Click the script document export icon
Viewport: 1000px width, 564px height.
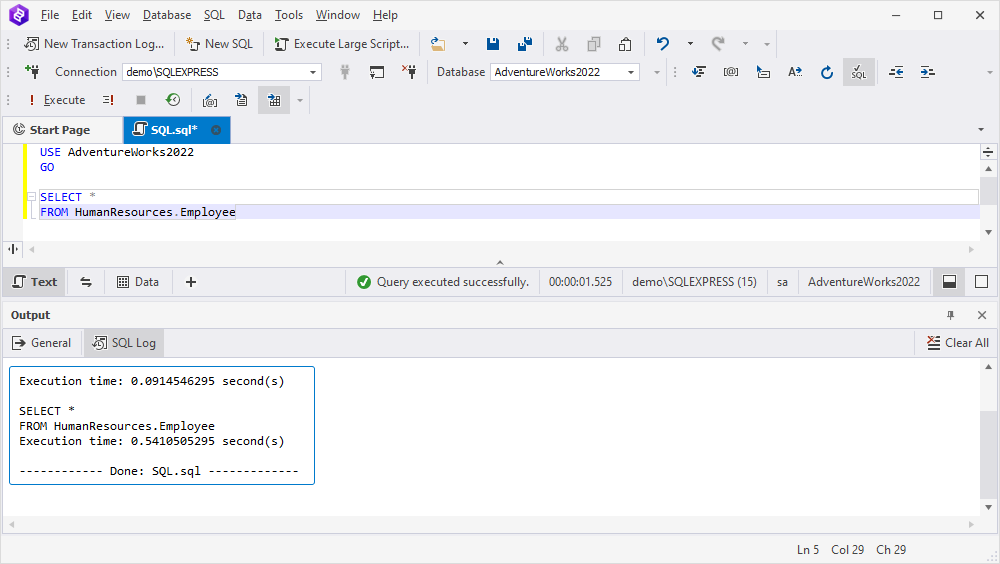(x=241, y=100)
